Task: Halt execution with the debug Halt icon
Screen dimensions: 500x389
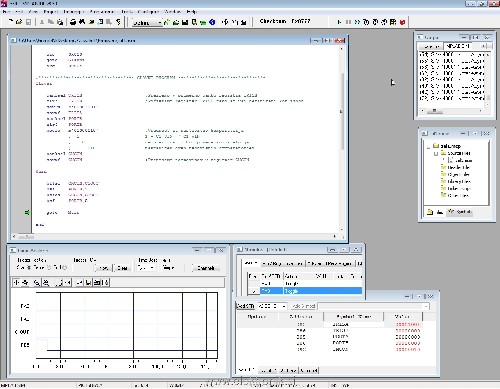Action: tap(348, 22)
